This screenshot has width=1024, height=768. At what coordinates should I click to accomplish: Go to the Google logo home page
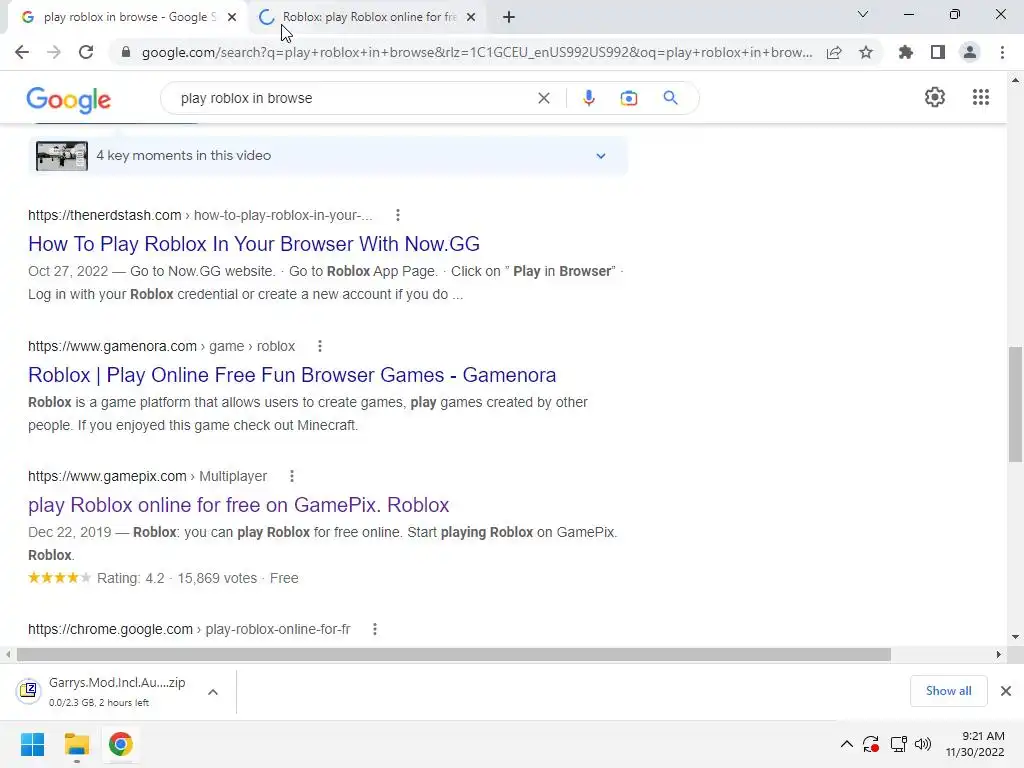click(x=69, y=99)
